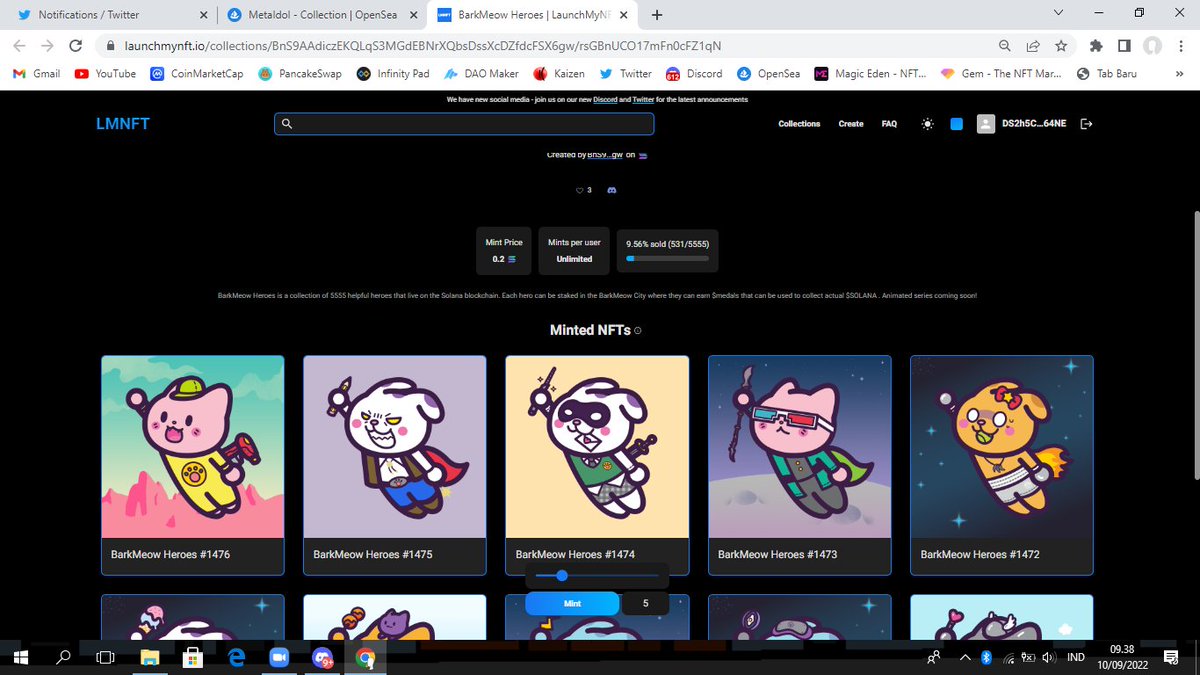The image size is (1200, 675).
Task: Click the 9.56% sold progress bar
Action: (667, 258)
